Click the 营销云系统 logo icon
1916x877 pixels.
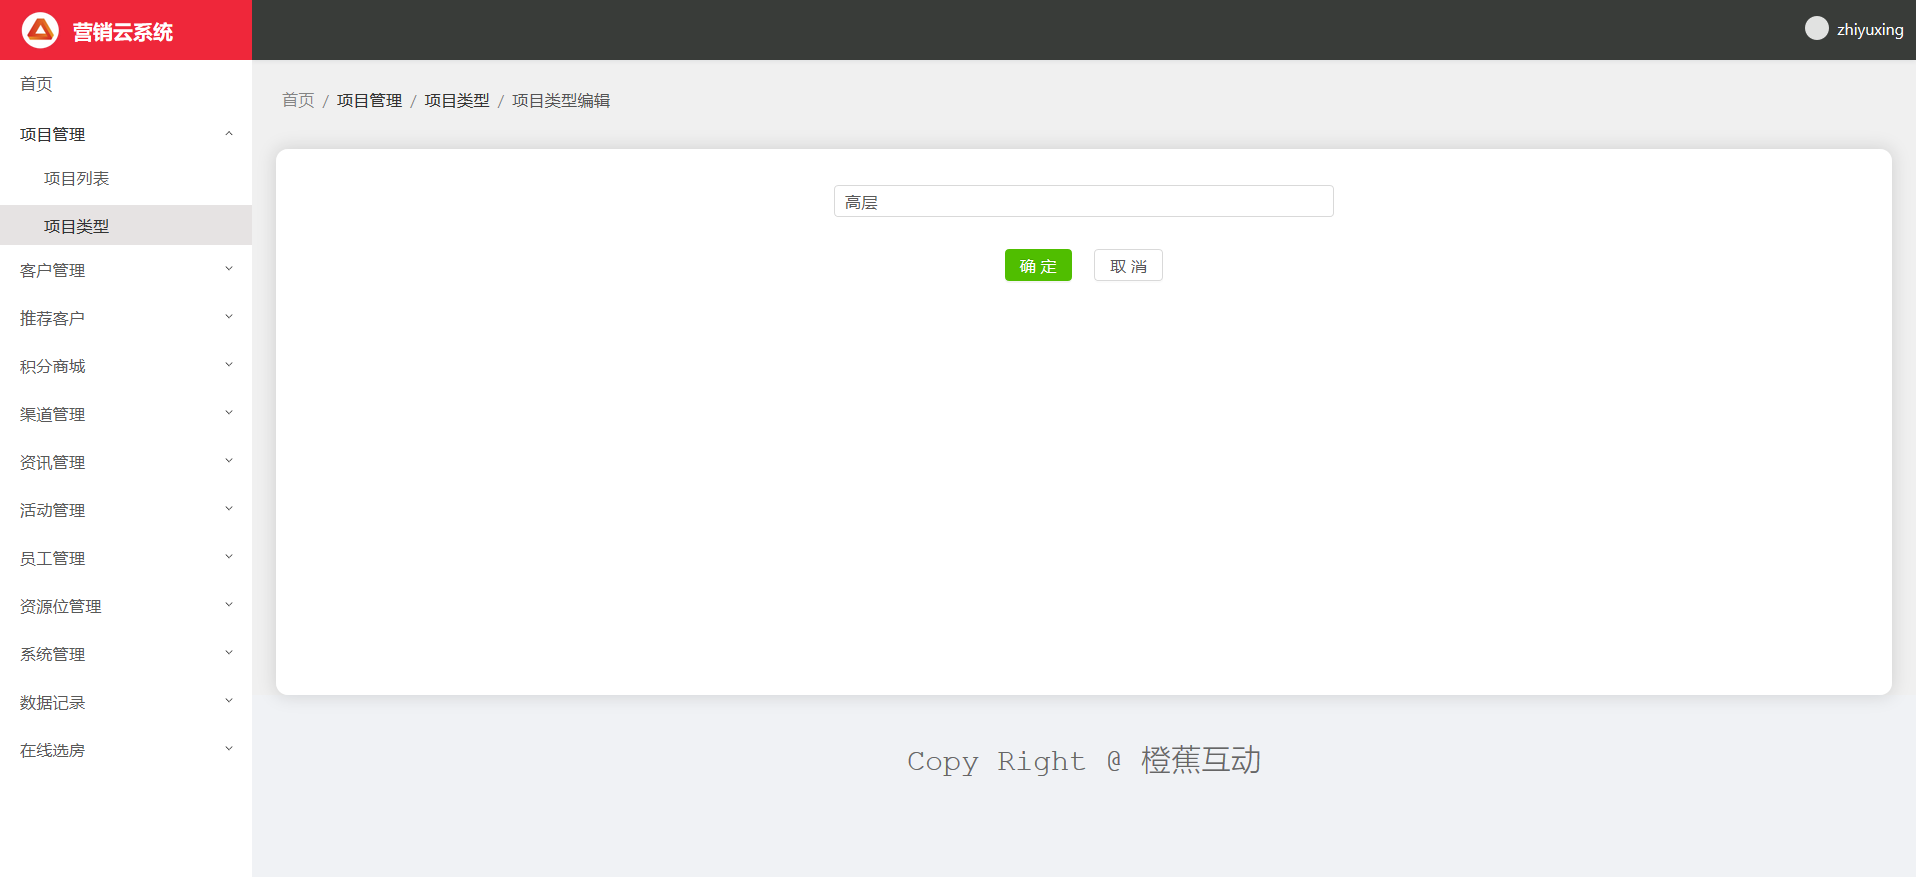pyautogui.click(x=40, y=30)
